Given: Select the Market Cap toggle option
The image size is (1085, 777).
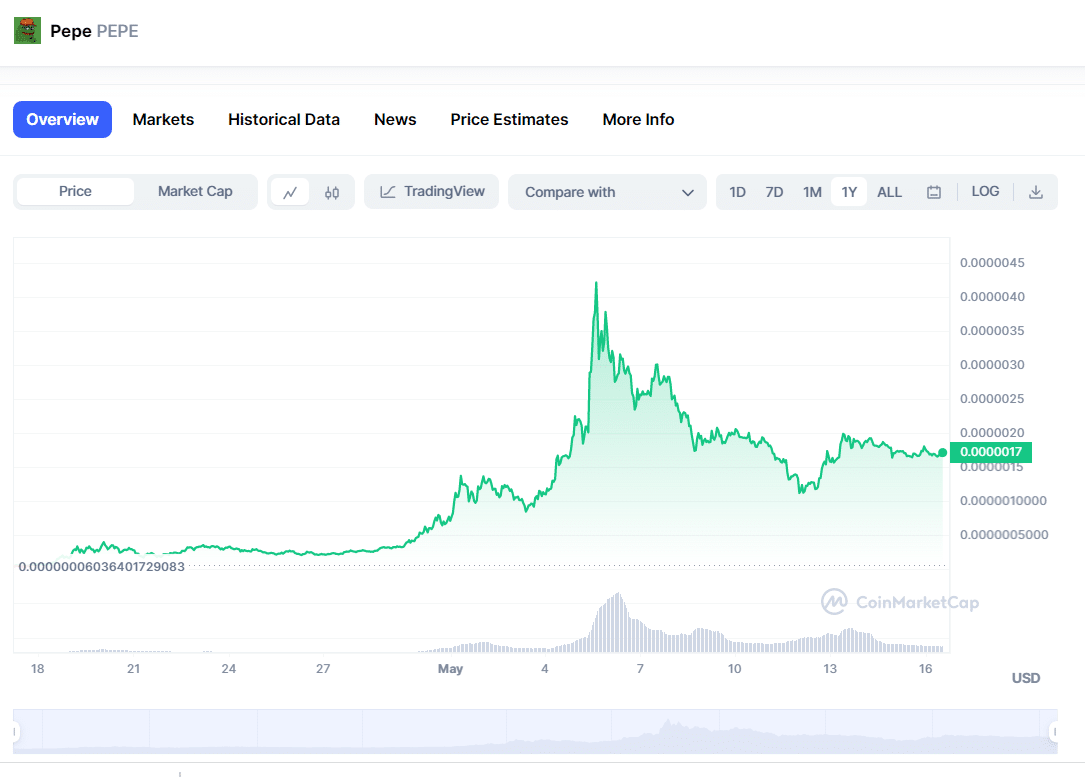Looking at the screenshot, I should [195, 192].
